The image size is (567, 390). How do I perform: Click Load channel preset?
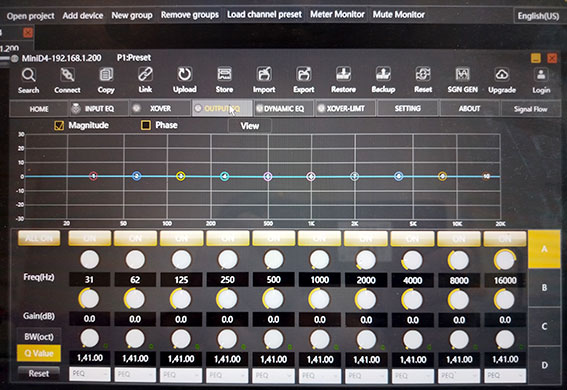click(x=264, y=14)
